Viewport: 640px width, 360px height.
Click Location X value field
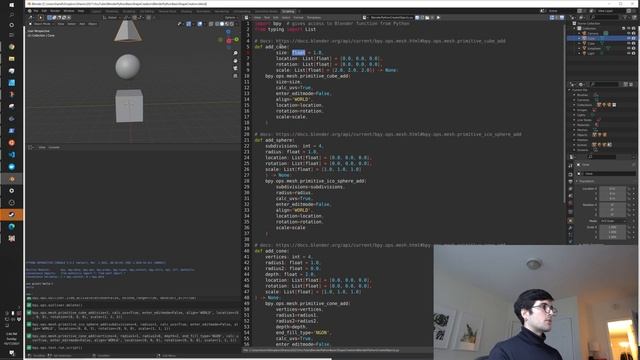(612, 189)
